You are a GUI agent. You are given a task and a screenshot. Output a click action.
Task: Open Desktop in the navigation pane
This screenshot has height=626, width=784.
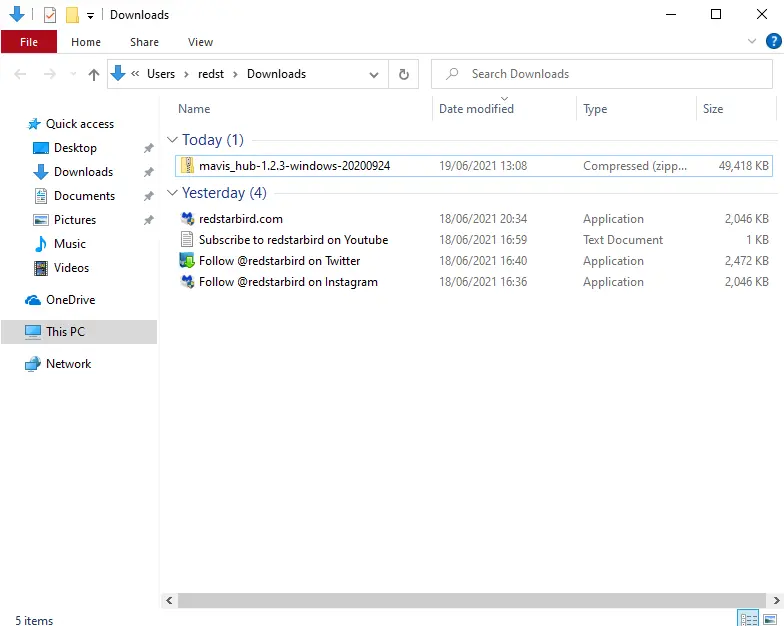[x=75, y=148]
